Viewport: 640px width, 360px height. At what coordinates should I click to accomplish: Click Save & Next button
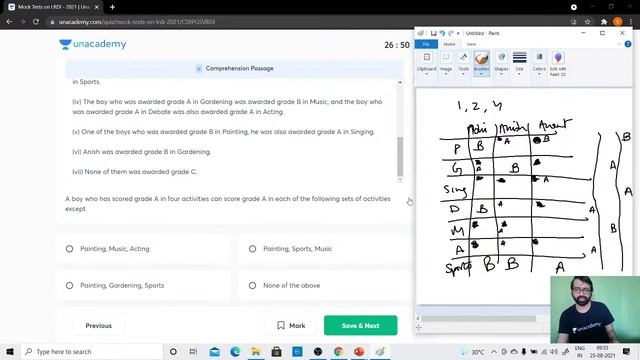pos(360,326)
